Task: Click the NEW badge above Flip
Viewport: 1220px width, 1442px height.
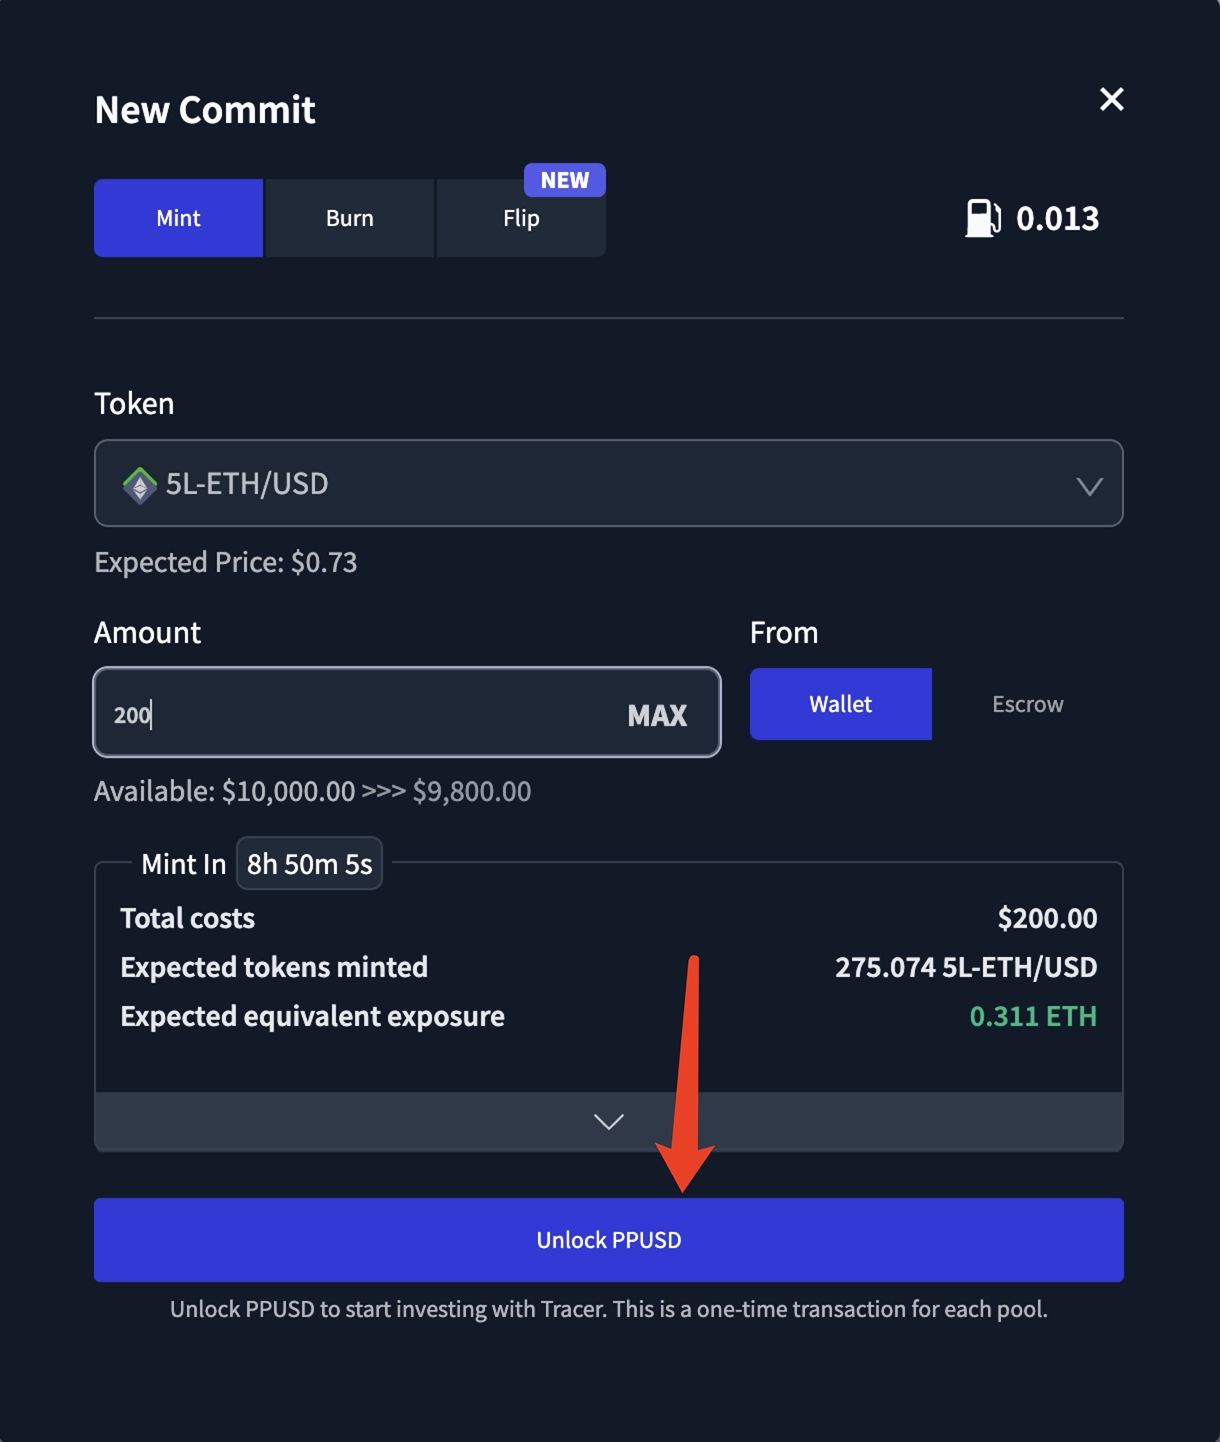Action: tap(564, 180)
